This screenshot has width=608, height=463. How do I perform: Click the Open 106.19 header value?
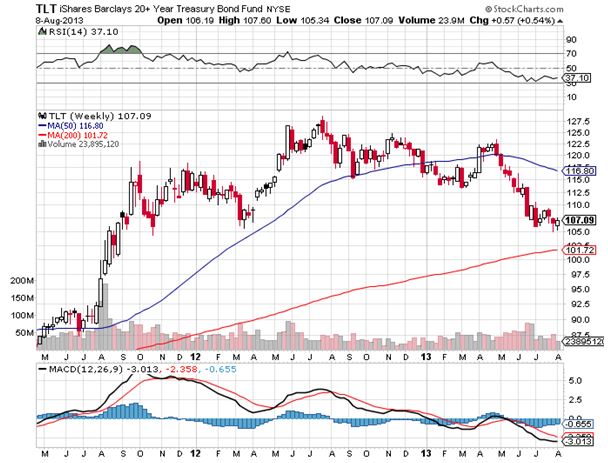(185, 20)
